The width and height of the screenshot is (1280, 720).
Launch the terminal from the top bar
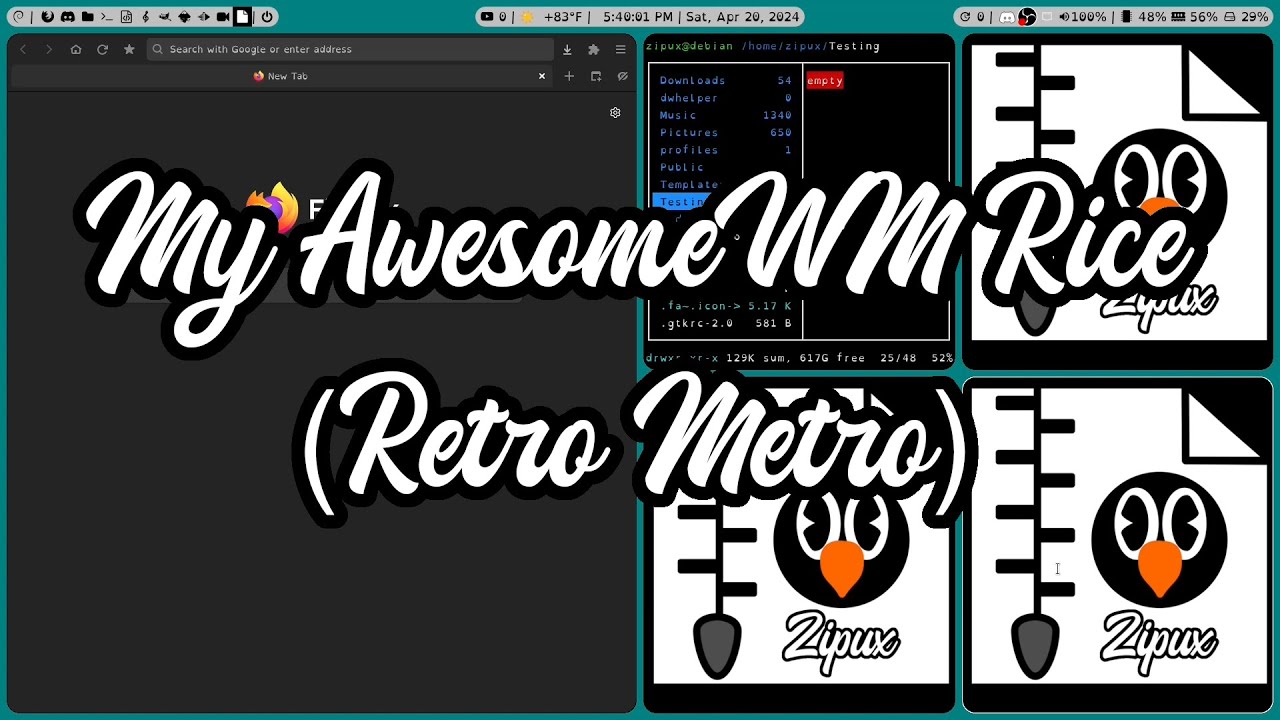(x=107, y=17)
